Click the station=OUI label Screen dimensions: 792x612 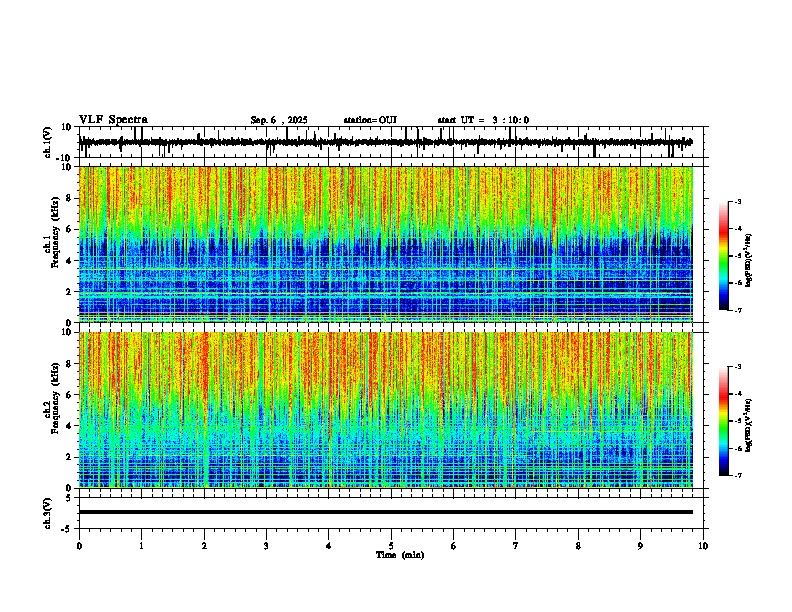click(x=370, y=120)
